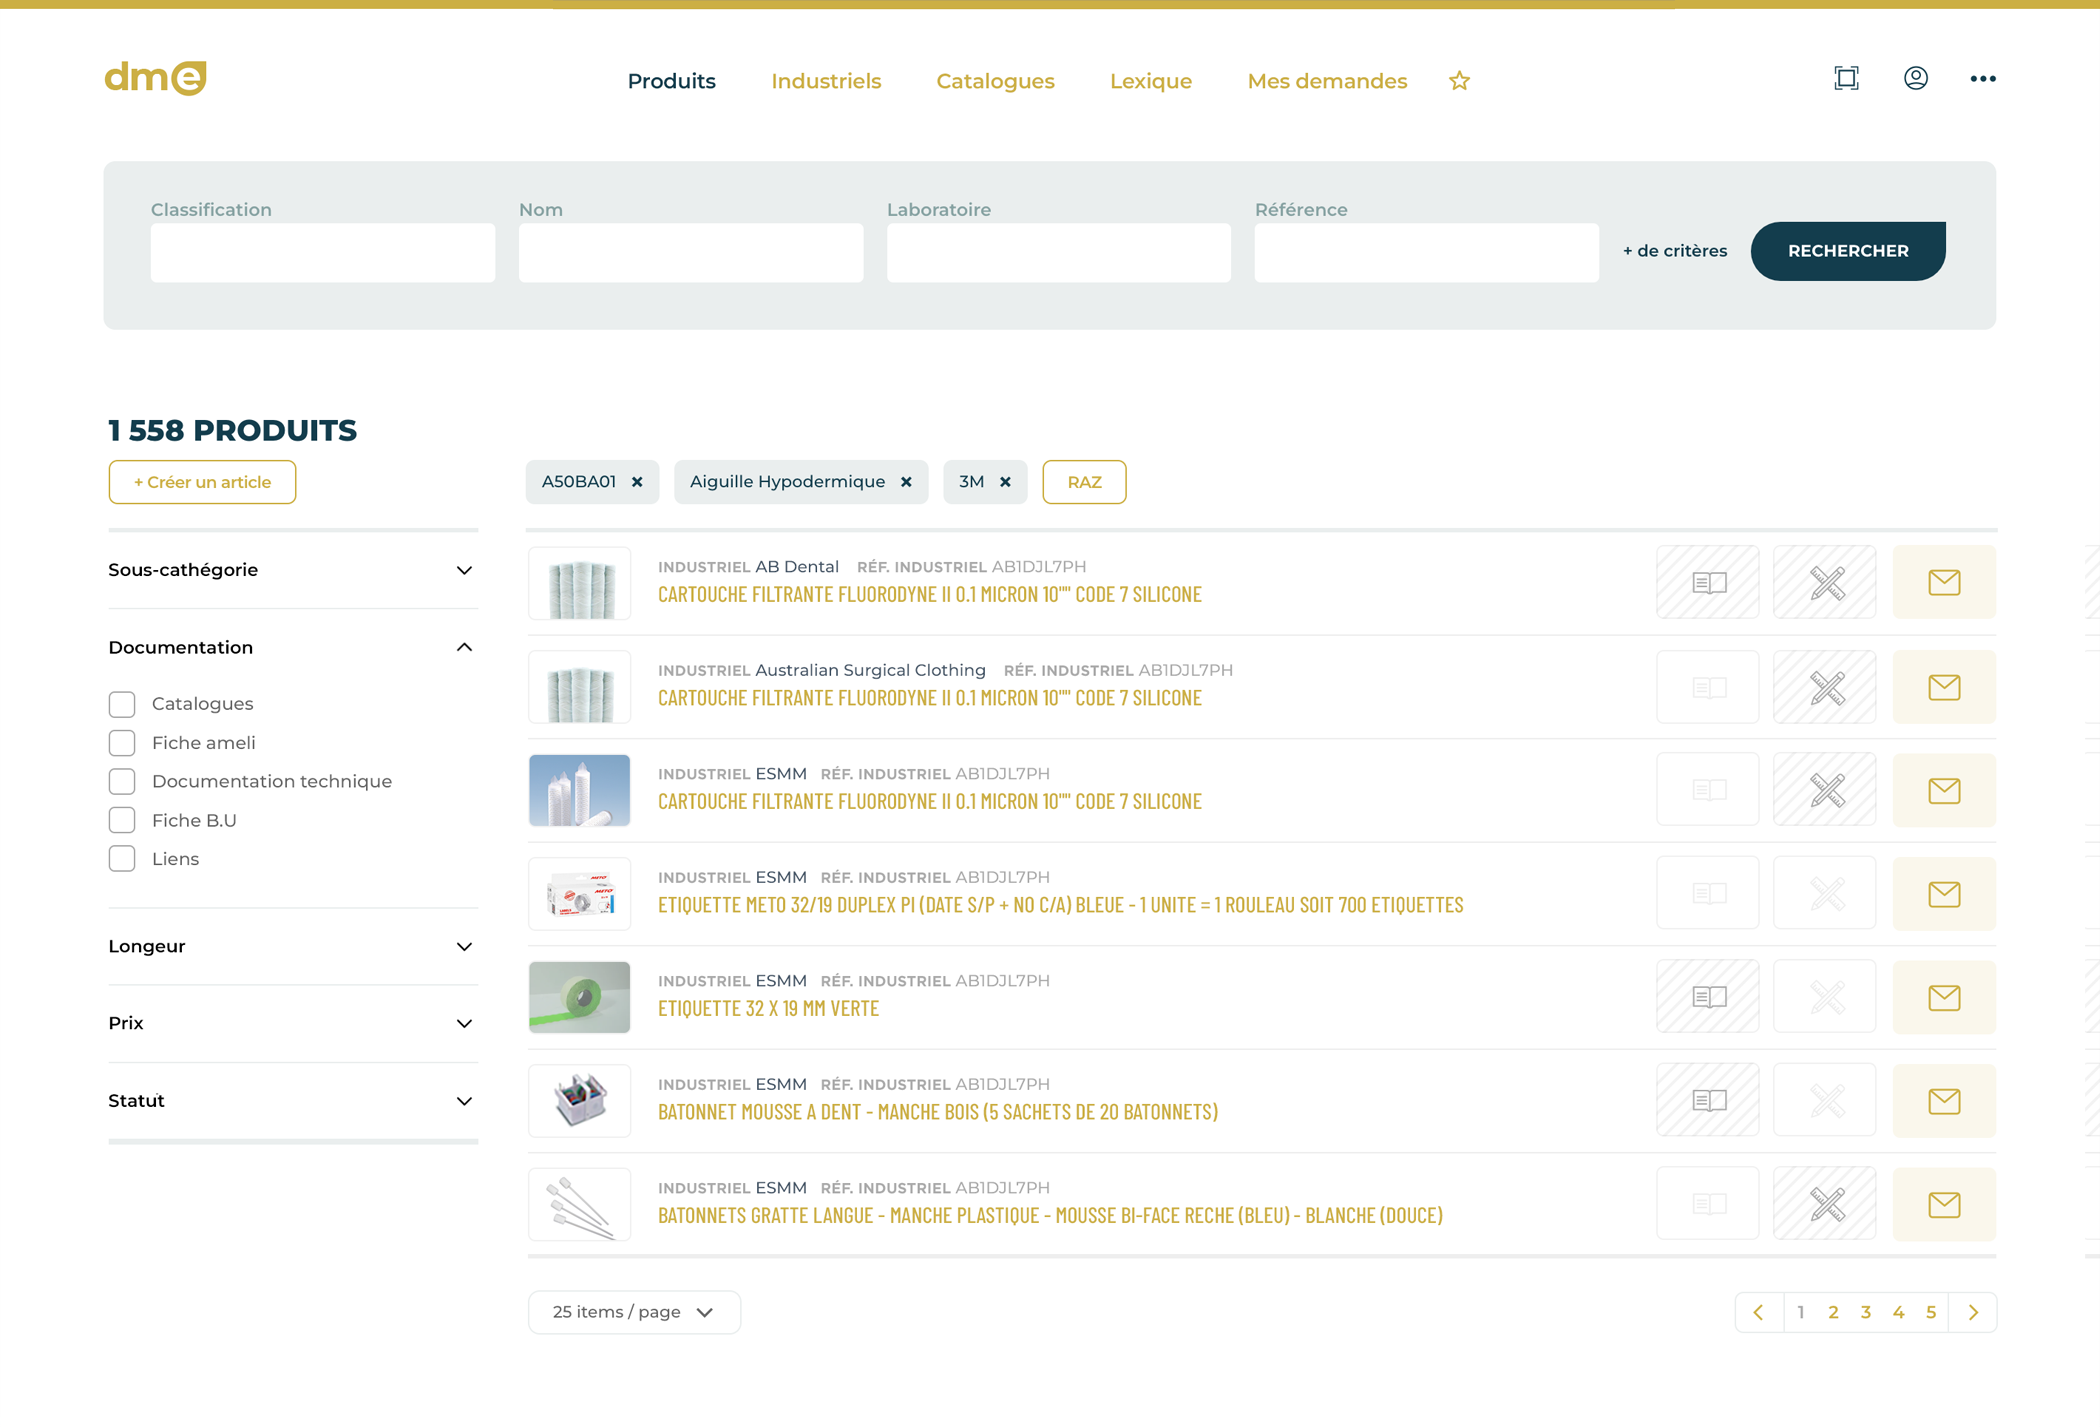The height and width of the screenshot is (1427, 2100).
Task: Open ESMM Cartouche filtrante Fluorodyne product title
Action: coord(930,801)
